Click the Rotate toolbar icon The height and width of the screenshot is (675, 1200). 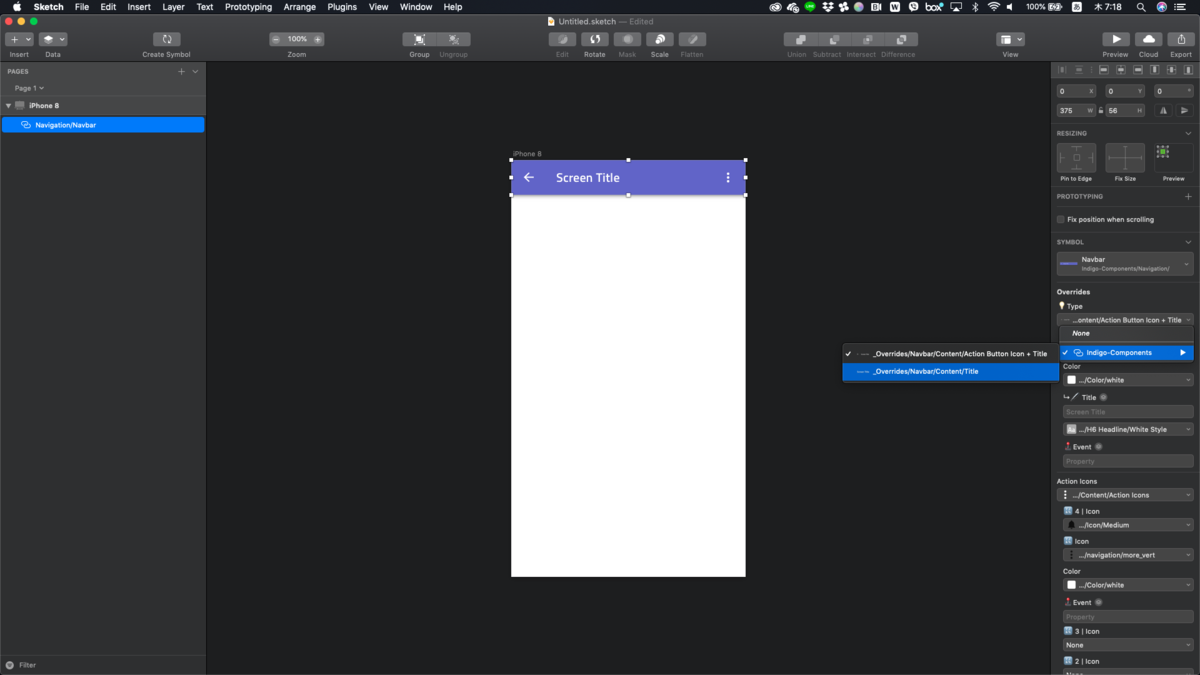595,39
